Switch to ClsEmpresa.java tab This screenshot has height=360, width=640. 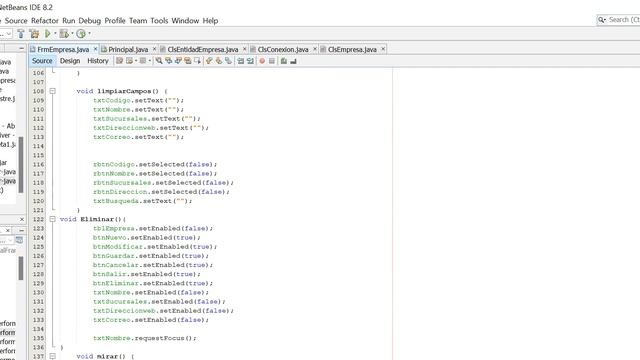click(x=352, y=49)
